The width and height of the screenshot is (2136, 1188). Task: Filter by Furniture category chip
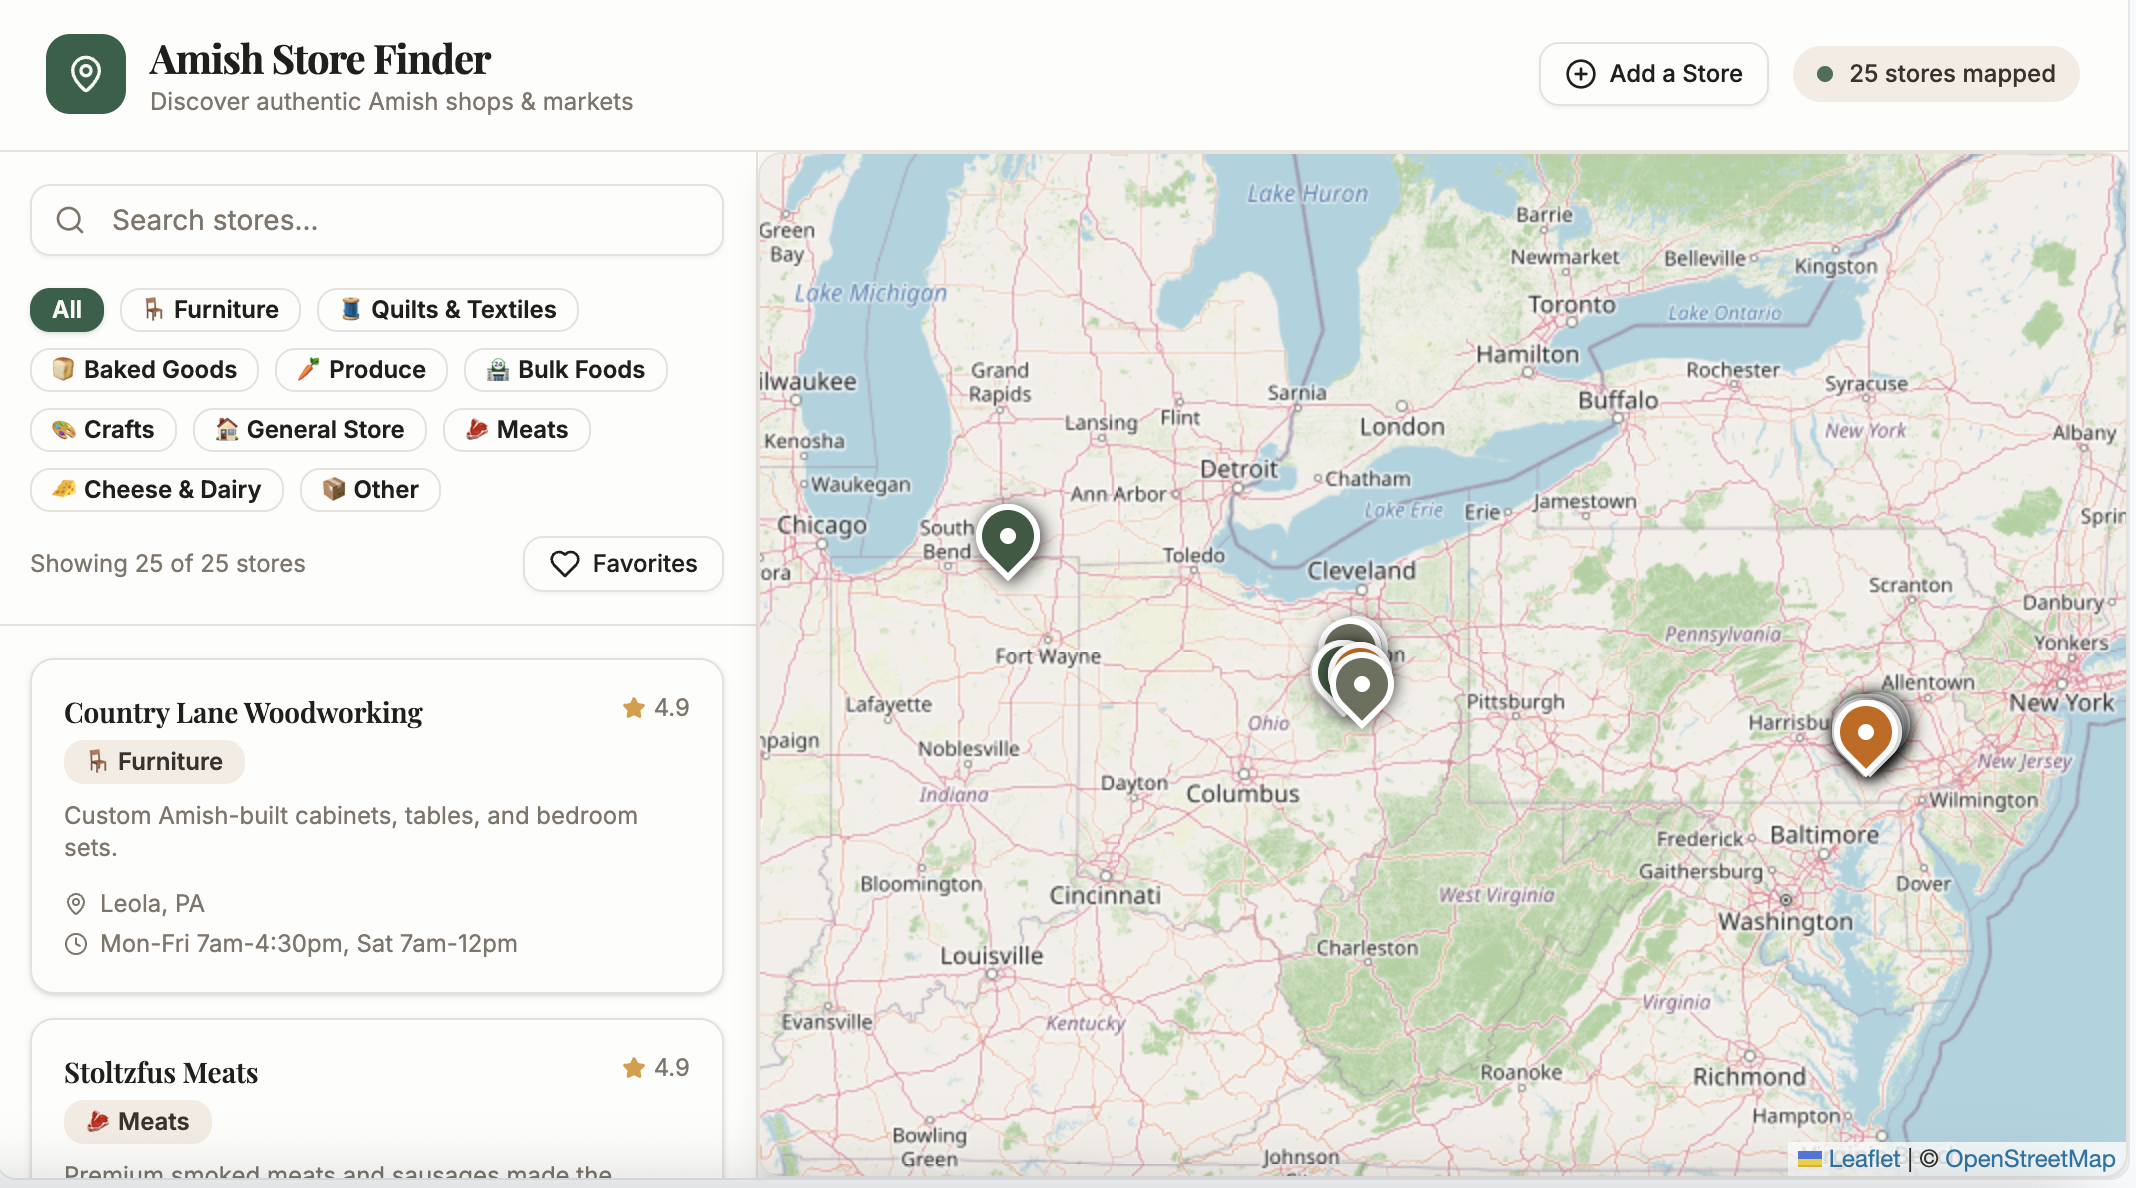point(210,310)
